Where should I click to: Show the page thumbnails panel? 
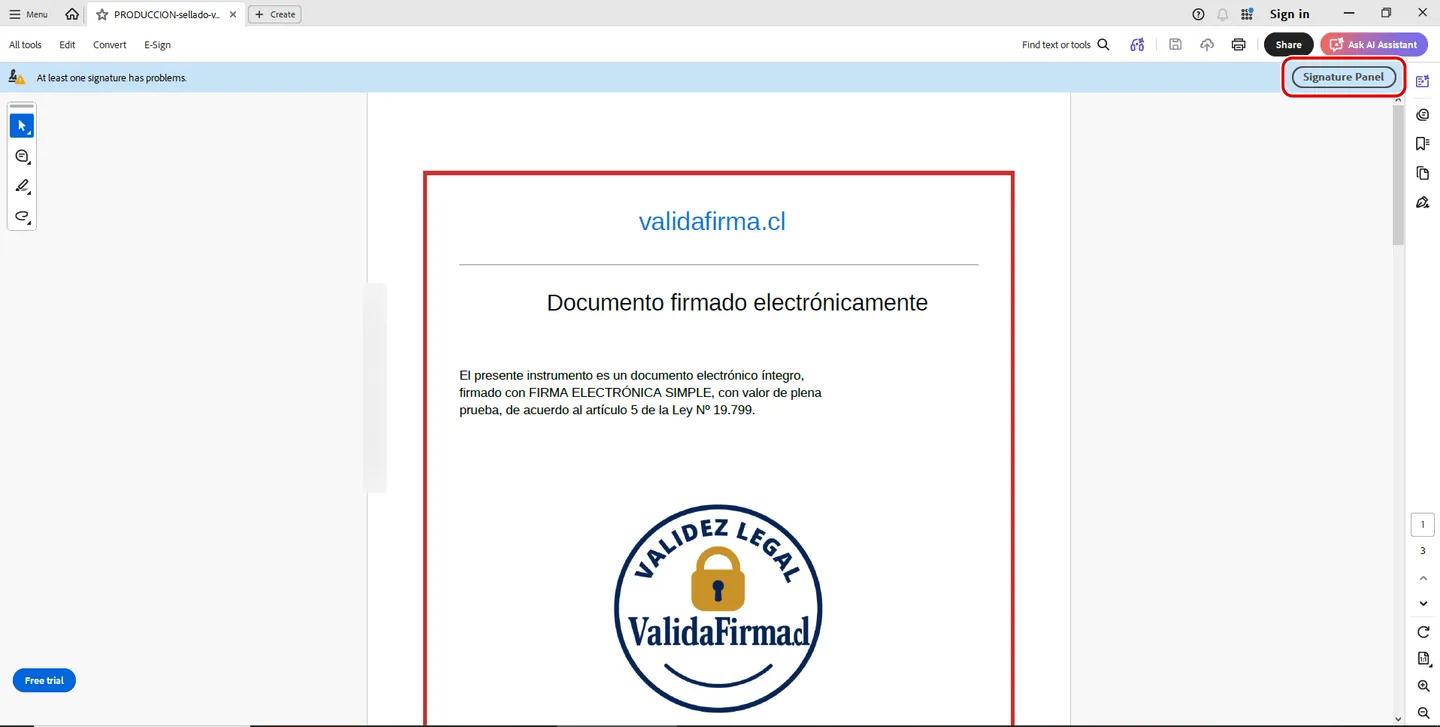point(1423,173)
